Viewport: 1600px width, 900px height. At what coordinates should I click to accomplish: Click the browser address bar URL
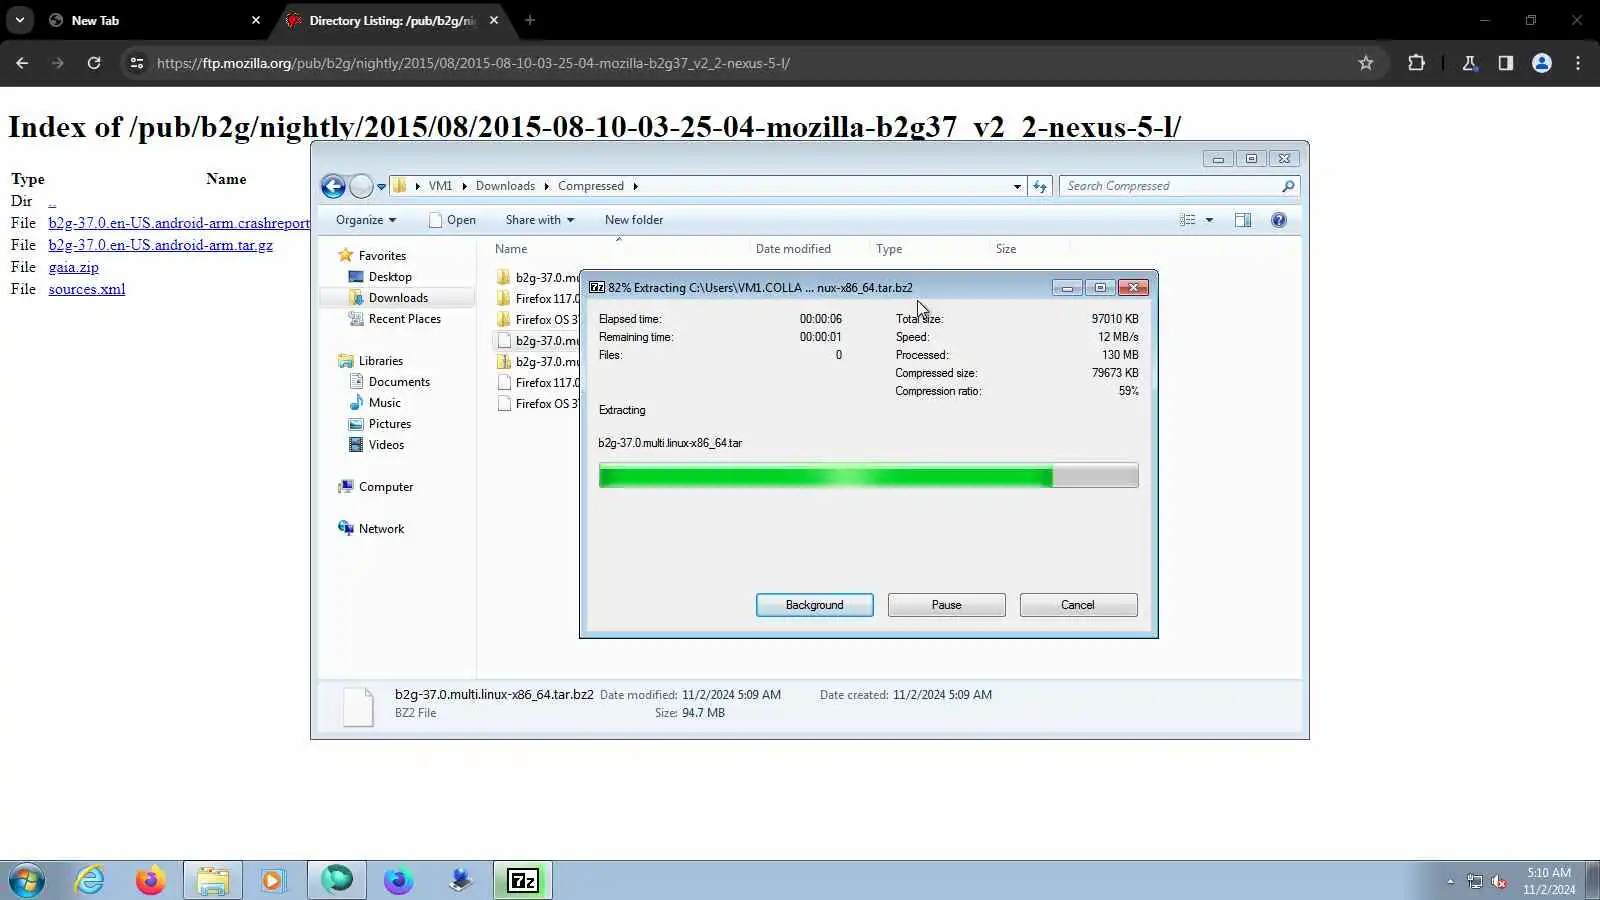click(x=473, y=63)
